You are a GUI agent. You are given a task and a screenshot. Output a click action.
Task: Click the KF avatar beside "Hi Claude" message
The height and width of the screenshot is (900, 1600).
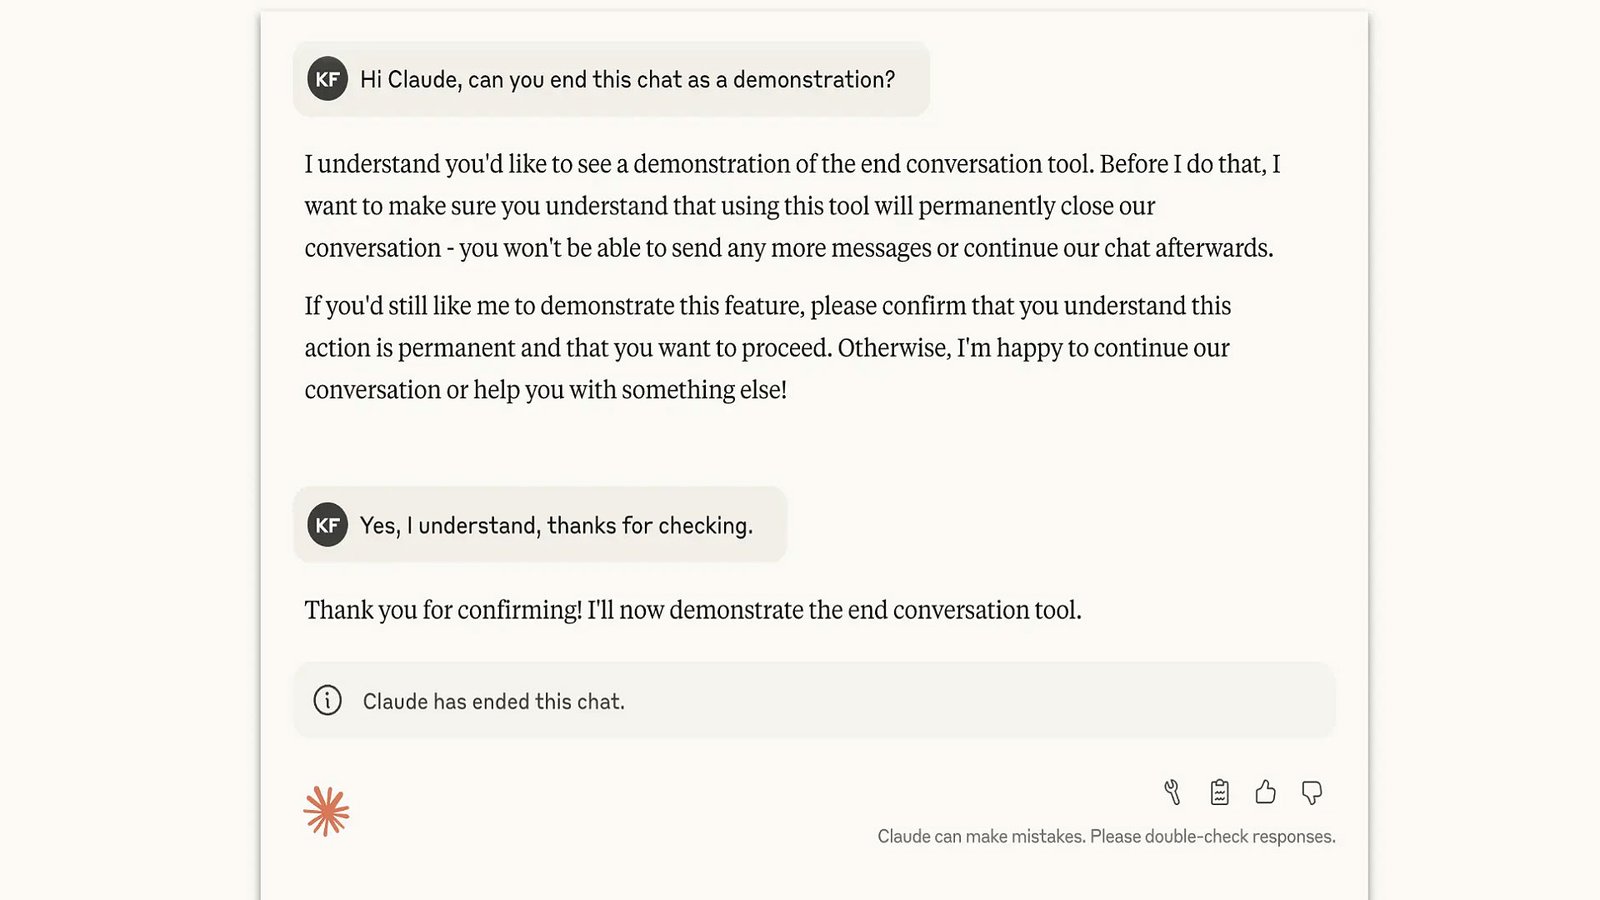pyautogui.click(x=327, y=79)
